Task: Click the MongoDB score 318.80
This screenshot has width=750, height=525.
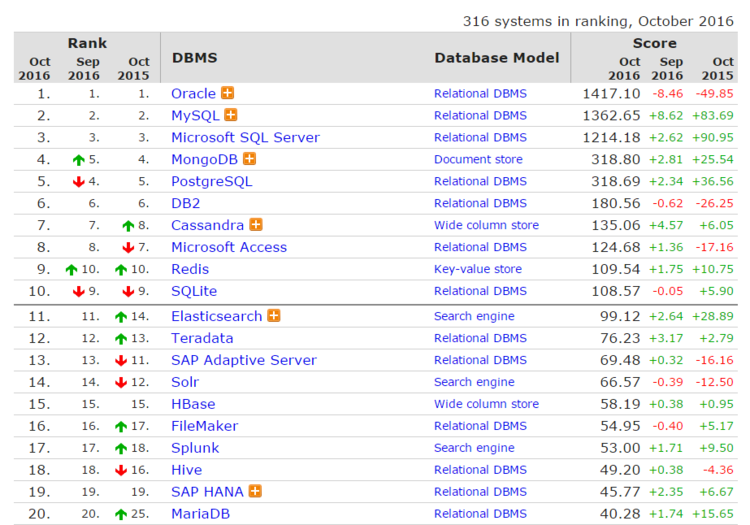Action: [x=616, y=160]
